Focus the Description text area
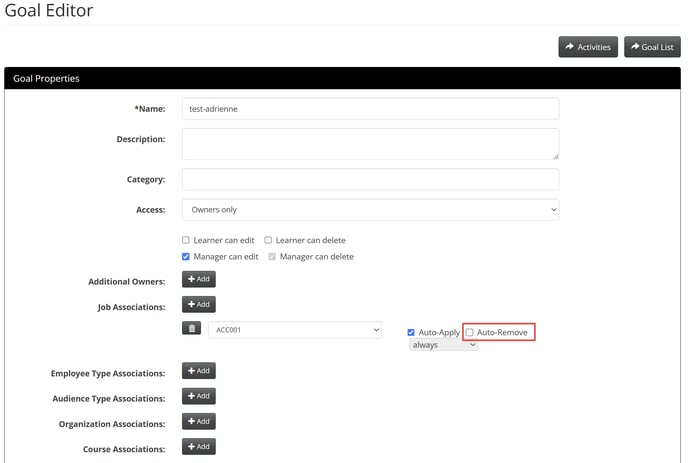This screenshot has height=463, width=688. (x=370, y=144)
